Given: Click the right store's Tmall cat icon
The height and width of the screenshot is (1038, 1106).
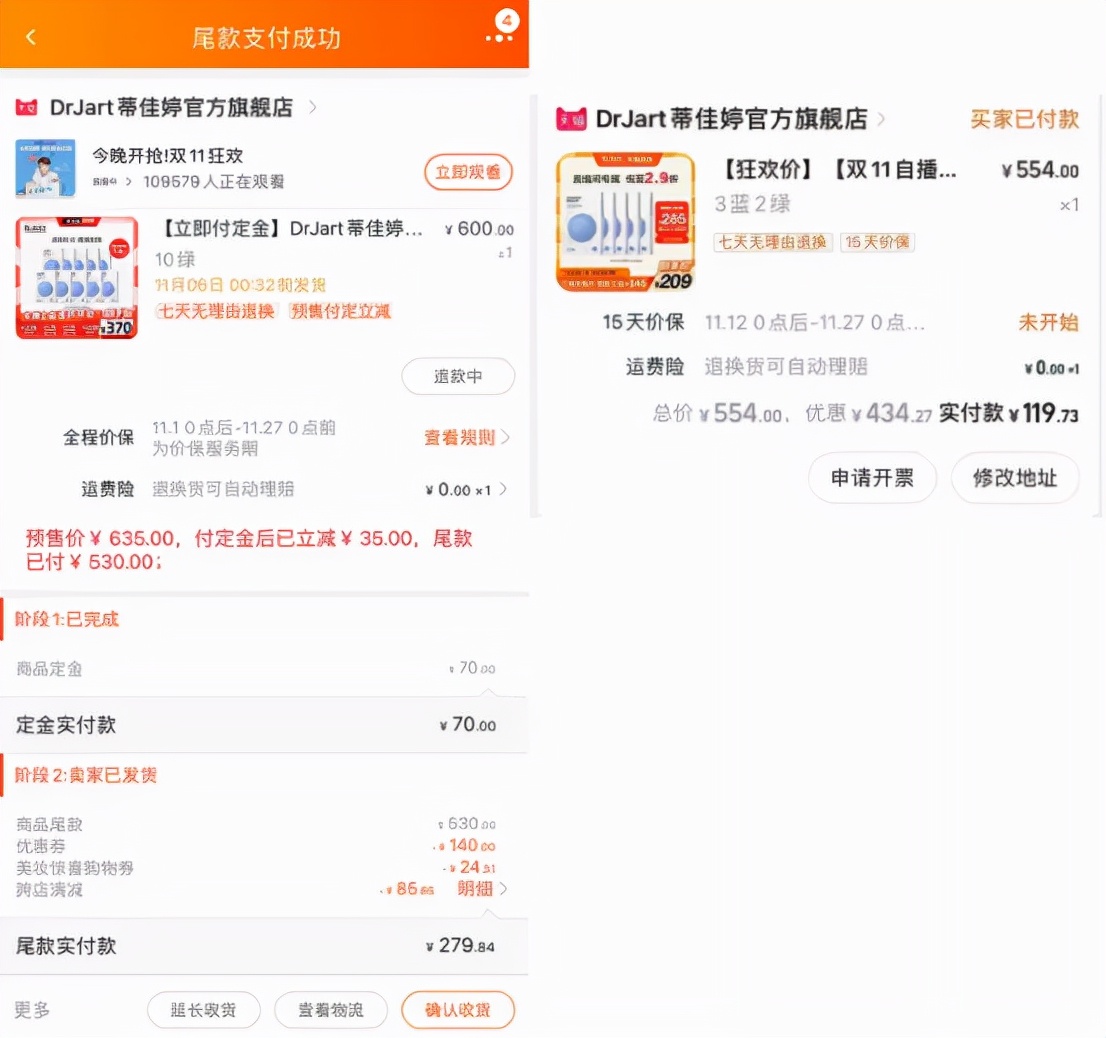Looking at the screenshot, I should point(571,118).
